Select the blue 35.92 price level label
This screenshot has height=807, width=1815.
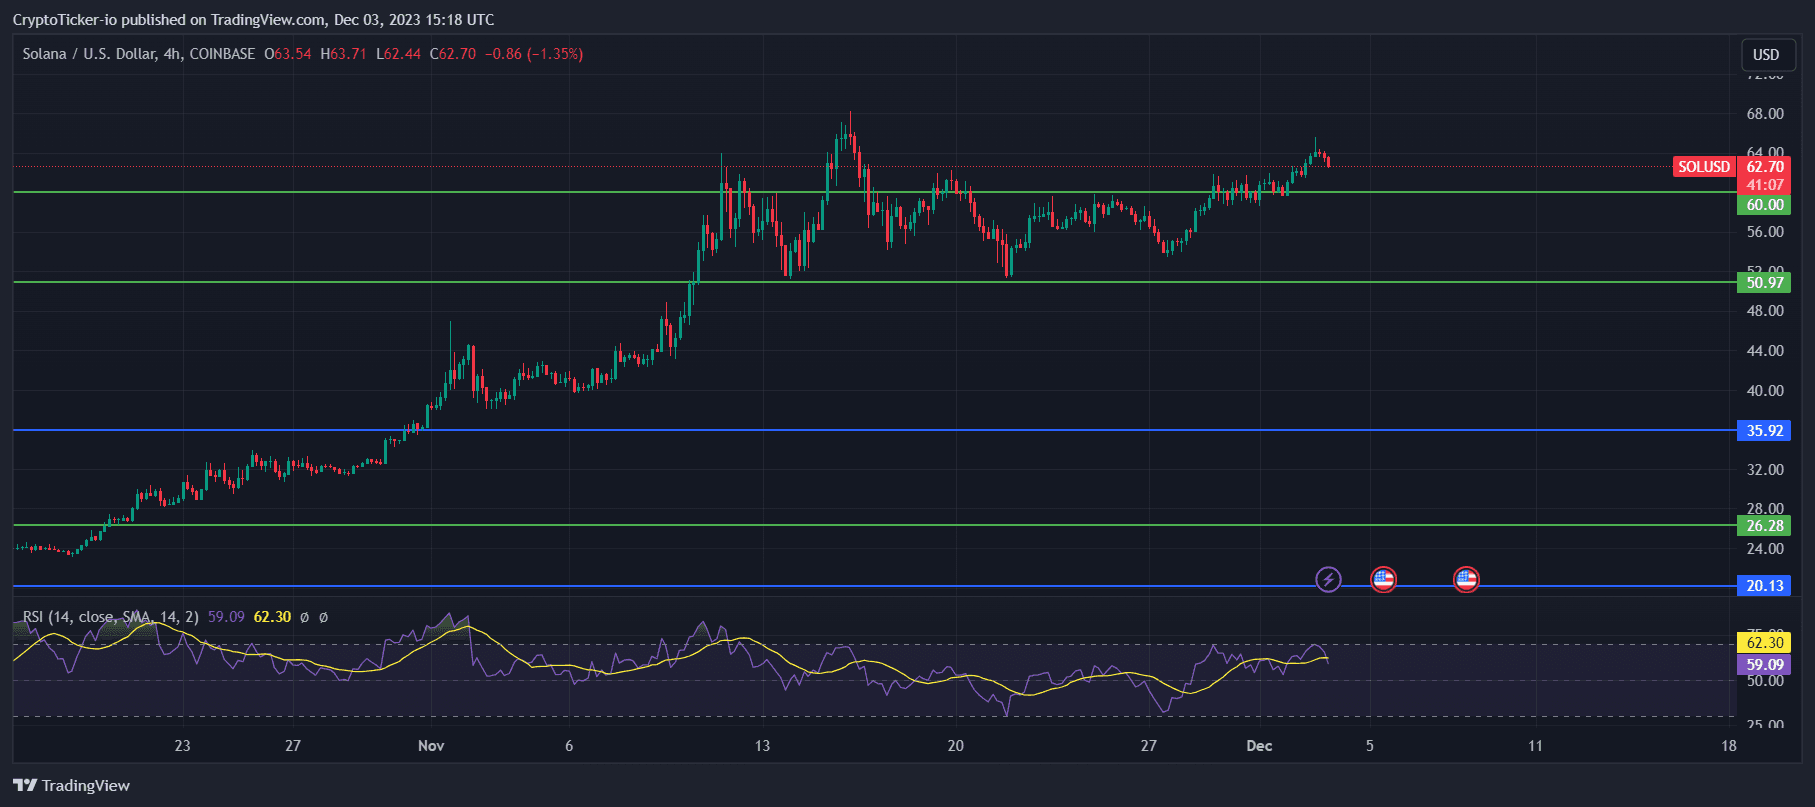coord(1764,431)
